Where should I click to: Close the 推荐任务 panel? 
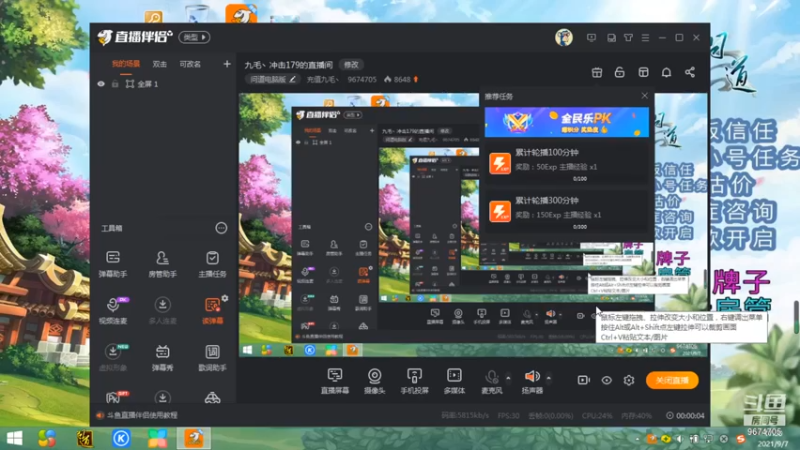pyautogui.click(x=644, y=95)
